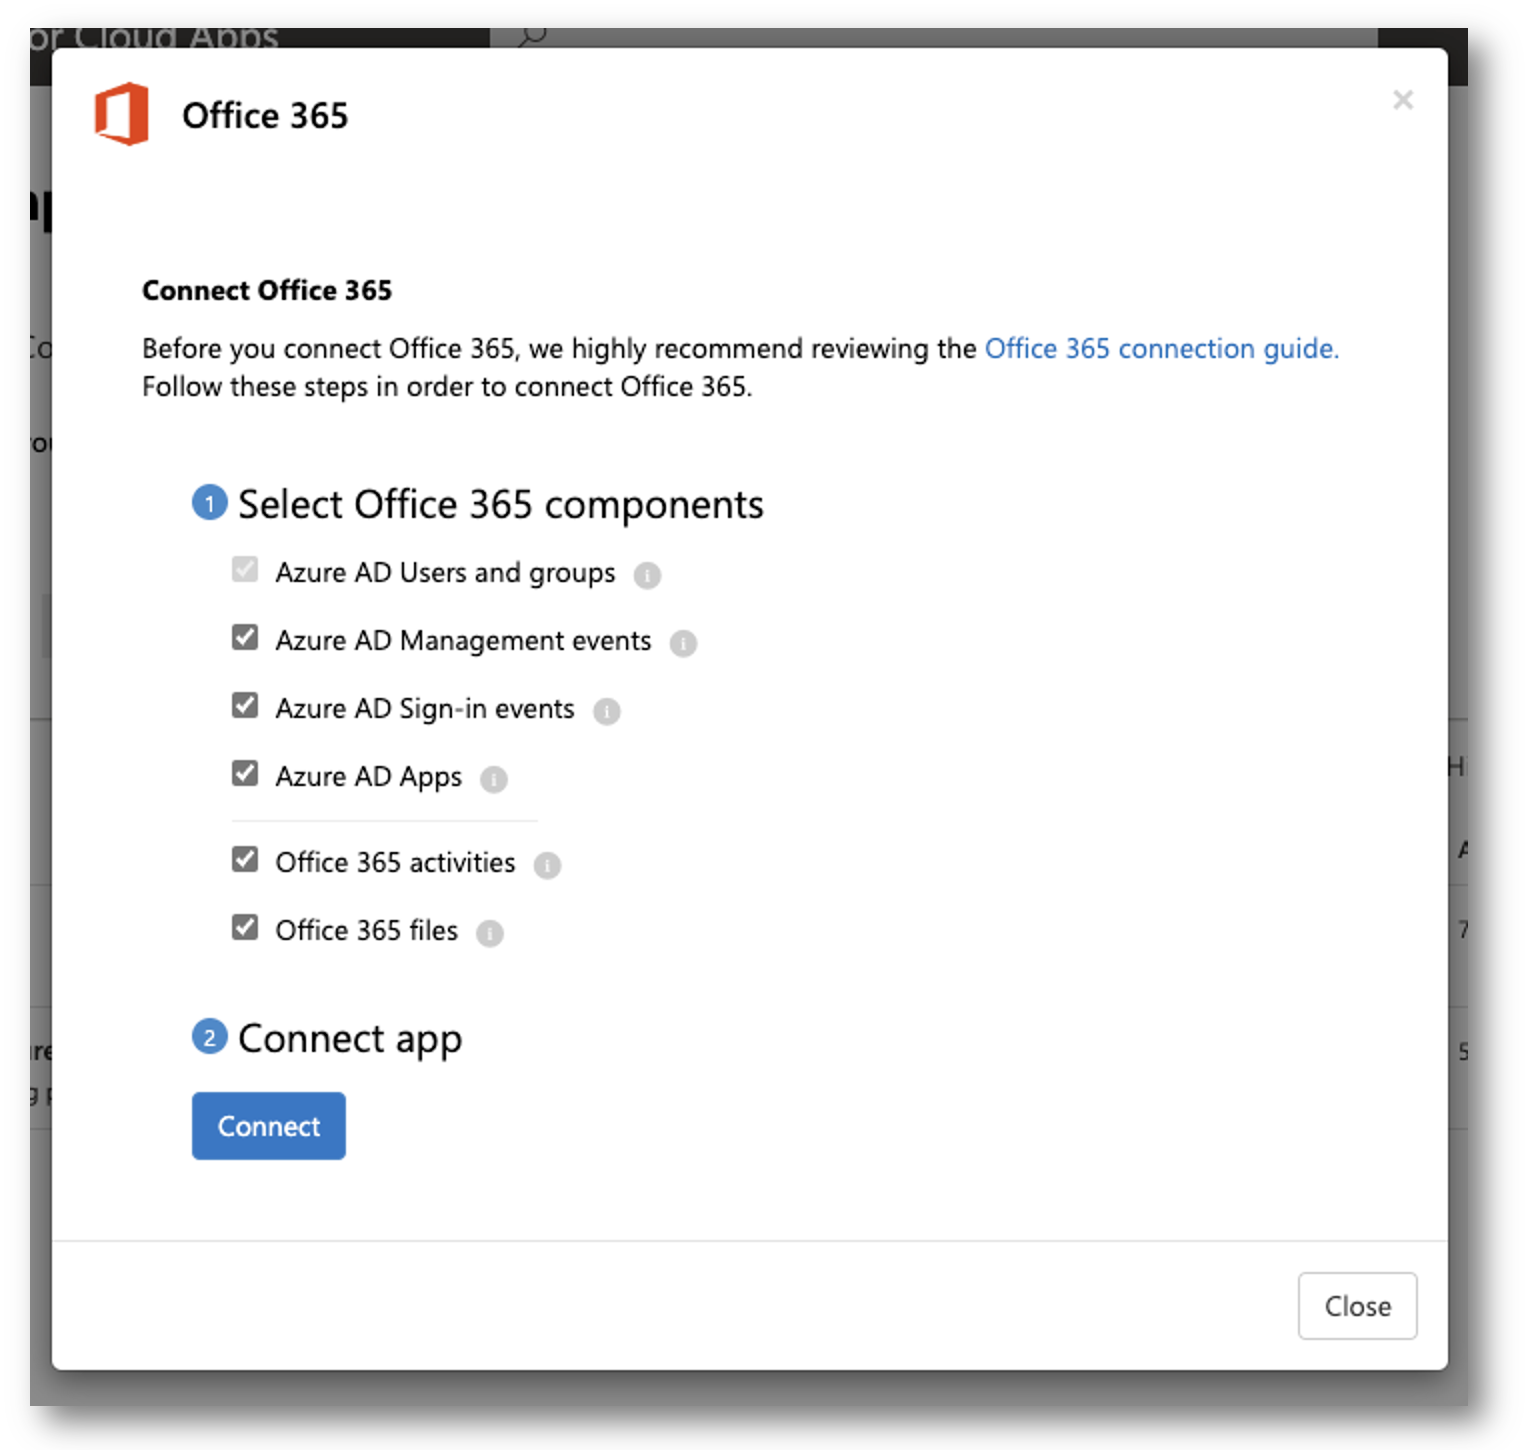Image resolution: width=1526 pixels, height=1450 pixels.
Task: Click info icon beside Azure AD Sign-in events
Action: pos(606,711)
